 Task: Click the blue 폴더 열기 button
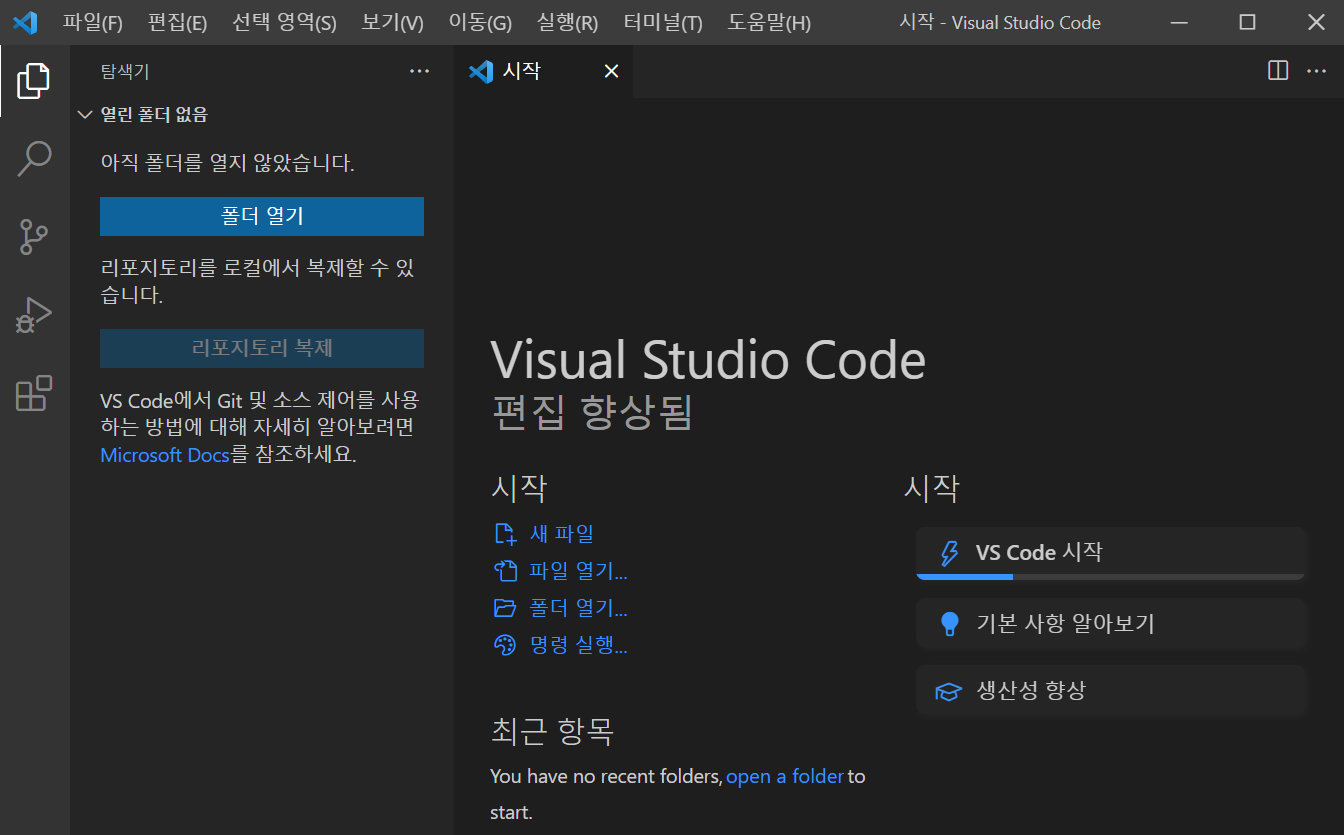tap(262, 216)
